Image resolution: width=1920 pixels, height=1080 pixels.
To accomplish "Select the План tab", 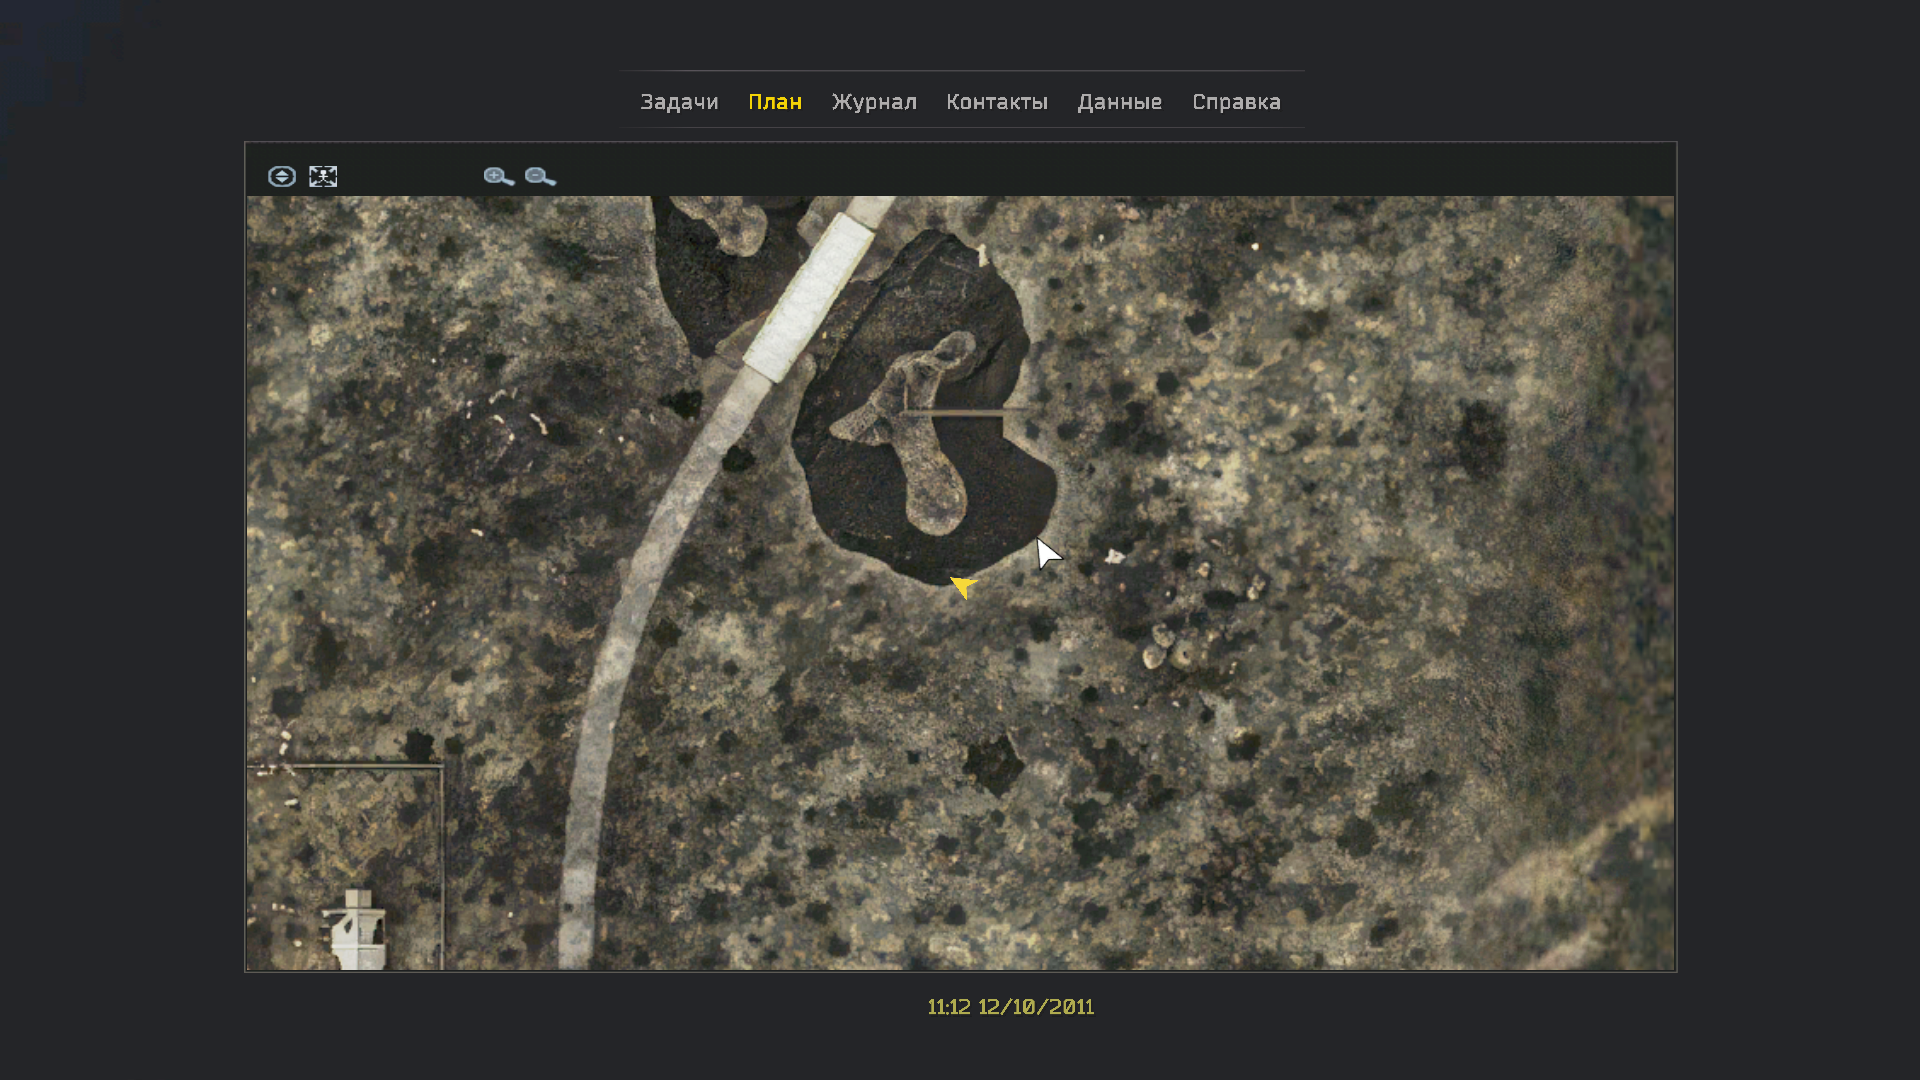I will [775, 102].
